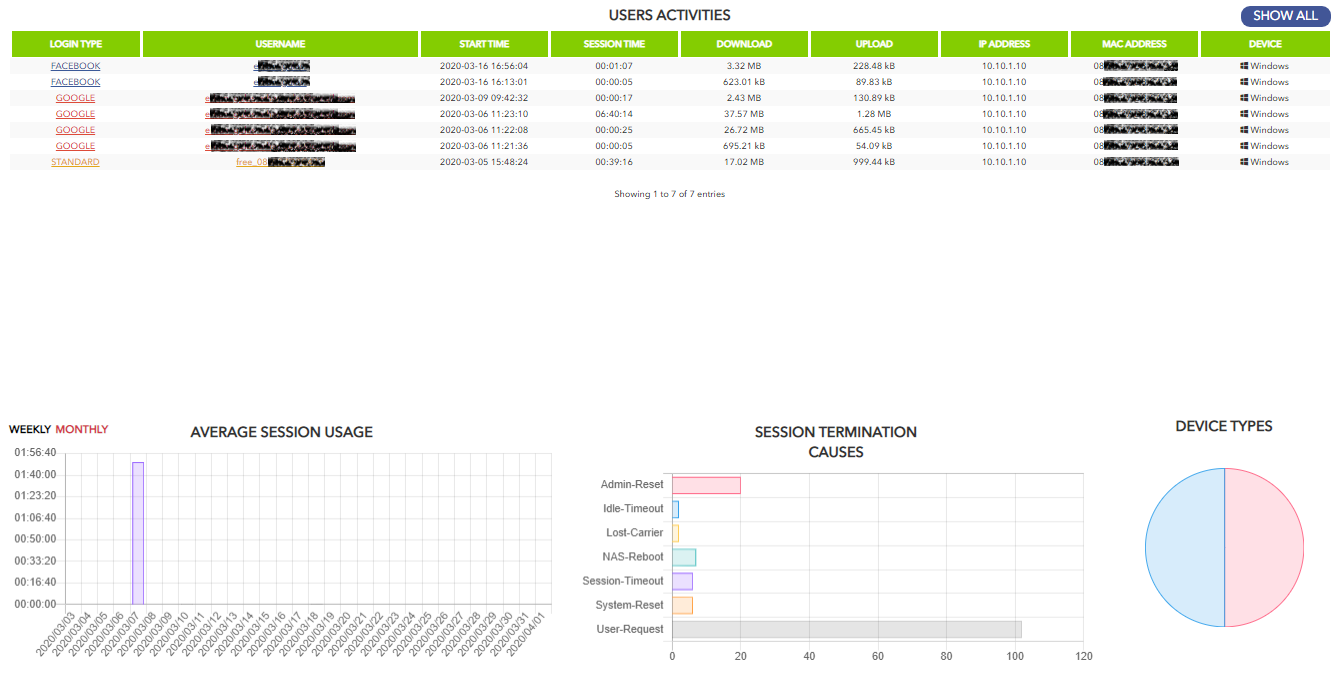Click the Windows icon in the last GOOGLE row
1340x677 pixels.
(1265, 145)
